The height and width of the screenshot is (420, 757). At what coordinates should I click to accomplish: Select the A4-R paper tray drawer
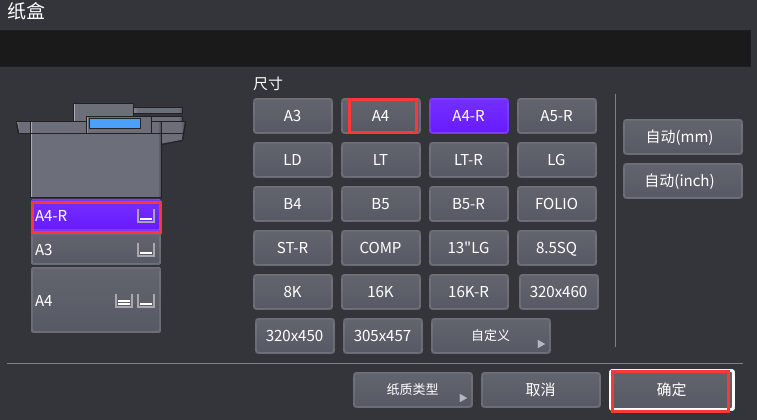click(x=95, y=215)
